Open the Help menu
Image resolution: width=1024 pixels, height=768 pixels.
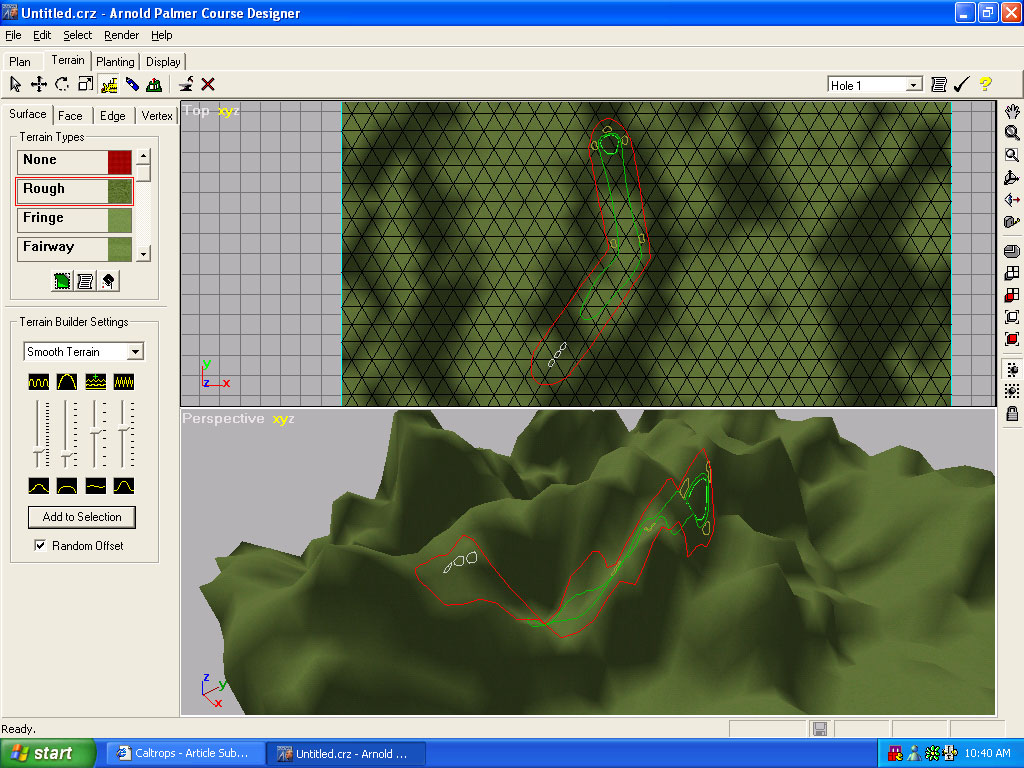[161, 35]
